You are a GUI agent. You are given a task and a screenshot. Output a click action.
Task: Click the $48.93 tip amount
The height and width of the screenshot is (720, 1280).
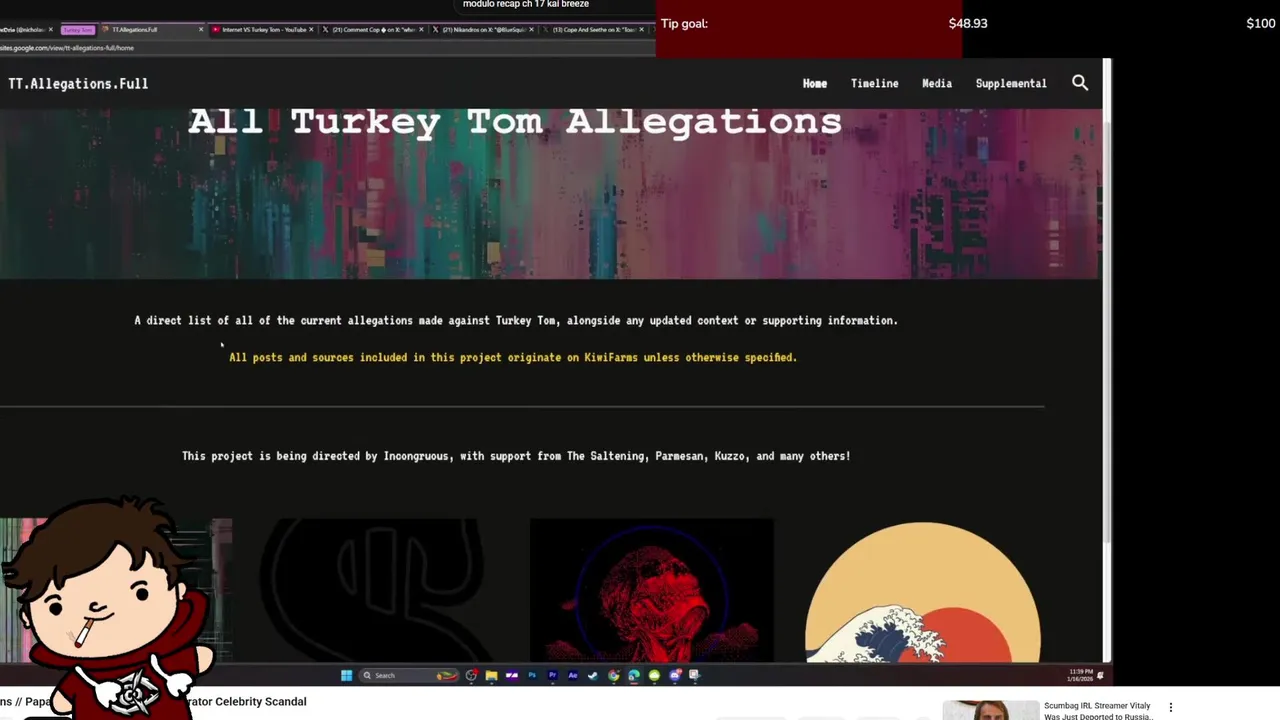coord(968,23)
